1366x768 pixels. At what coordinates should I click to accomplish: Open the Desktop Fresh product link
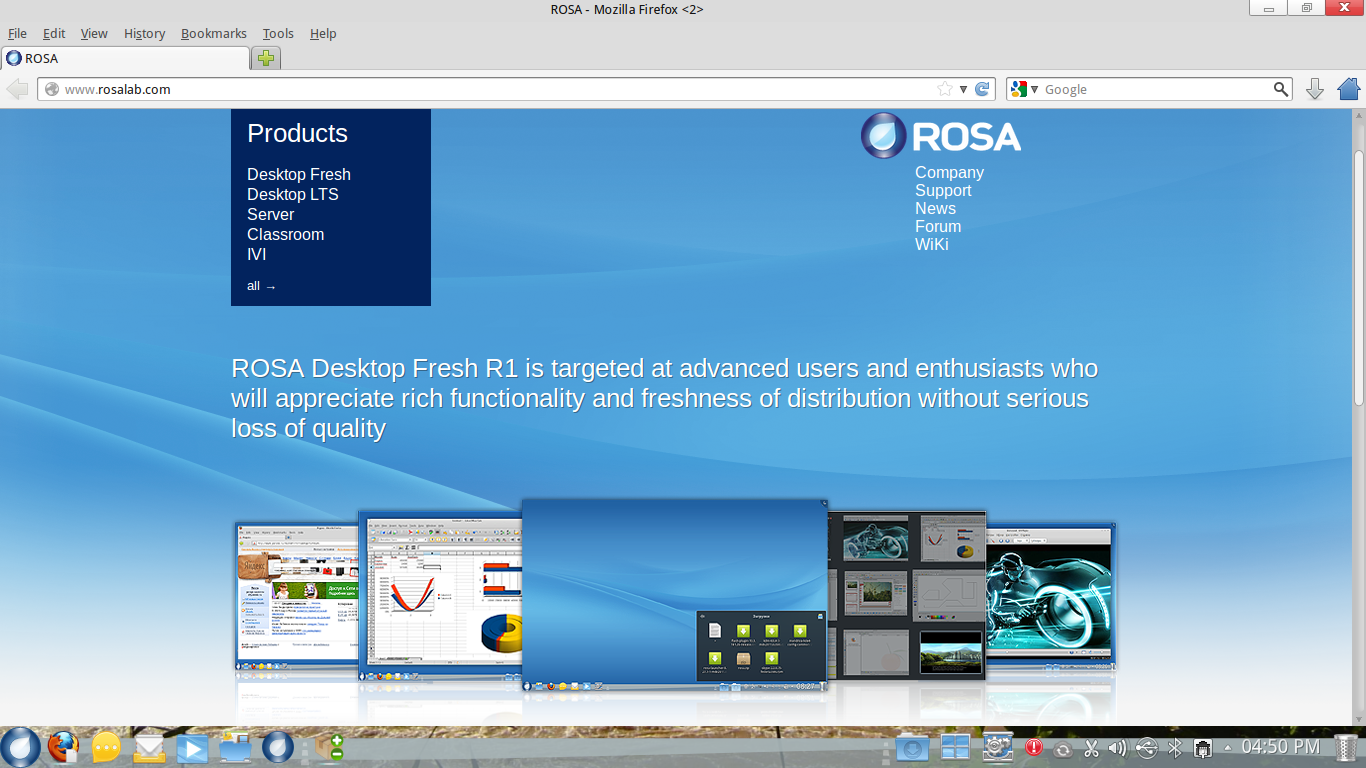[x=298, y=174]
